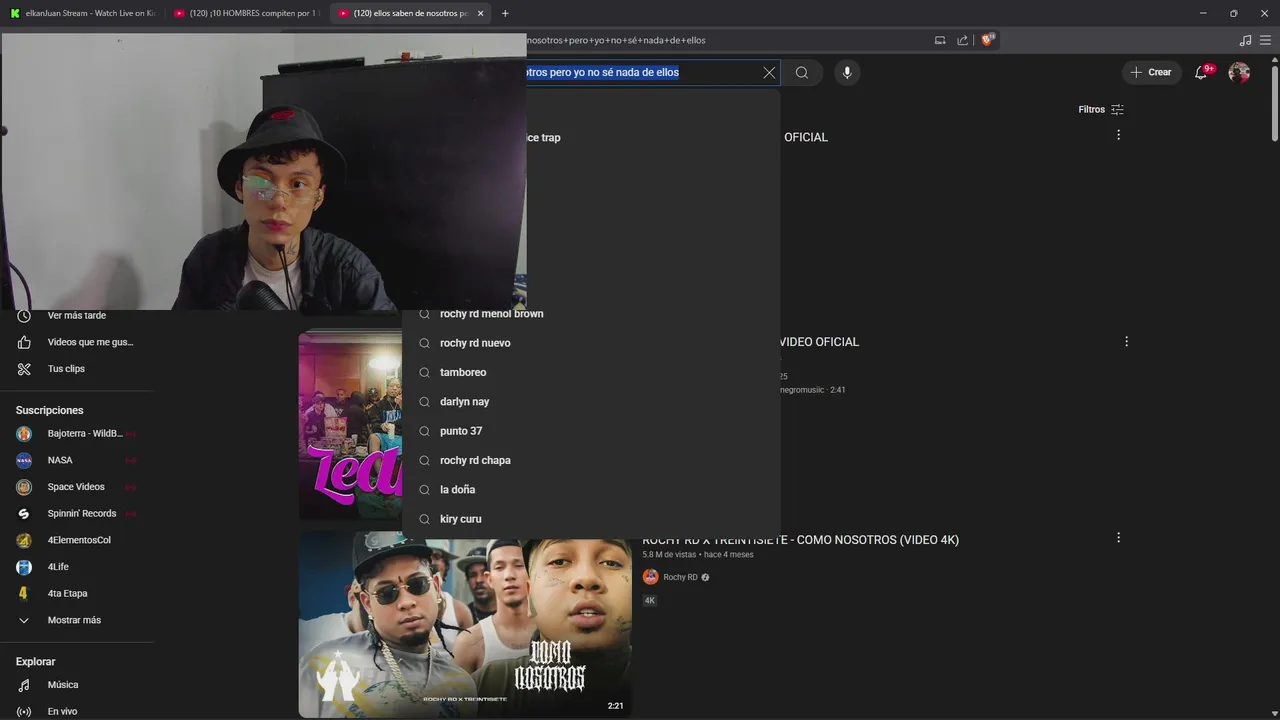Click the Música note icon

point(24,685)
